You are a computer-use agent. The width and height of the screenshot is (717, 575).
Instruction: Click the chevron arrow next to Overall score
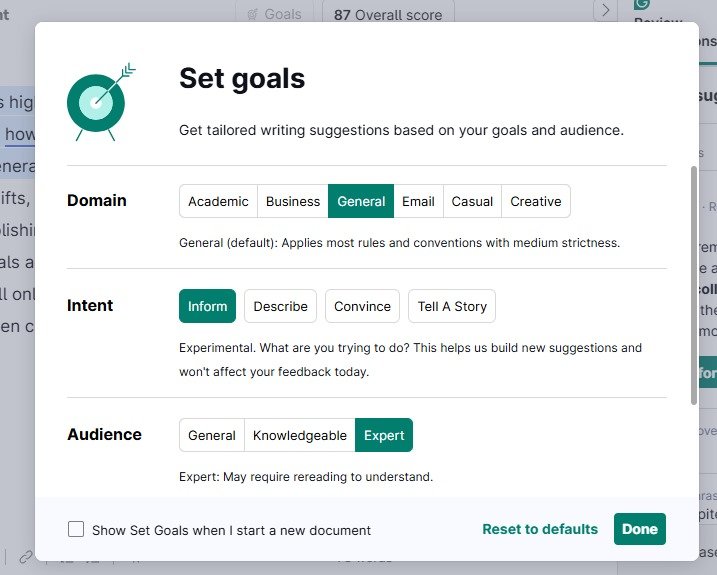[x=605, y=10]
